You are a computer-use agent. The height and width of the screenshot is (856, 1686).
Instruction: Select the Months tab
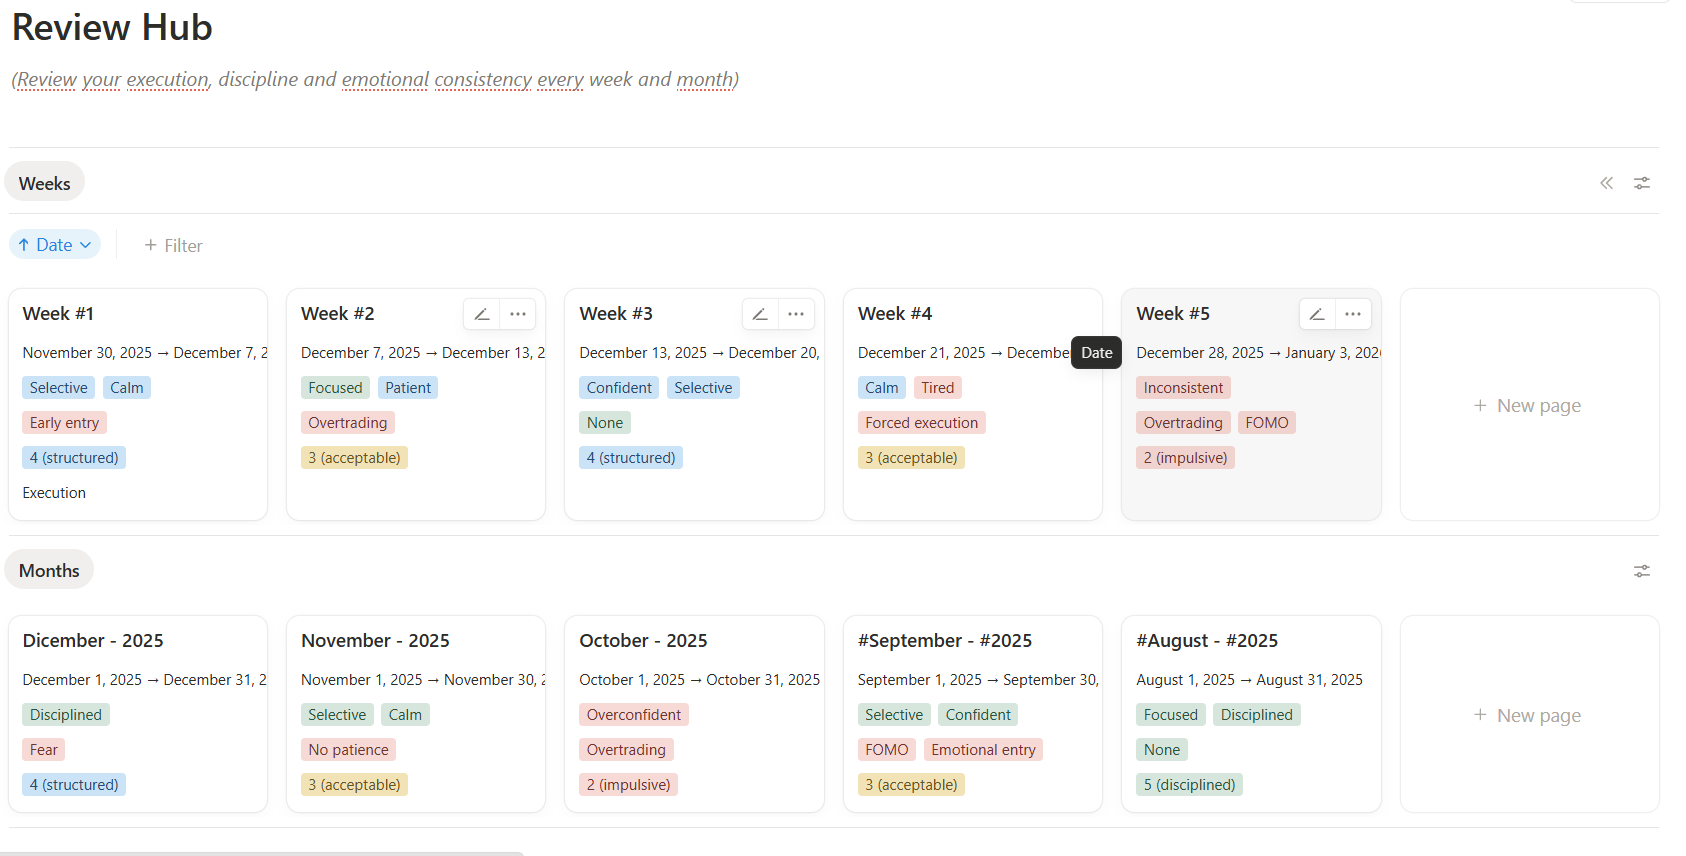[49, 570]
